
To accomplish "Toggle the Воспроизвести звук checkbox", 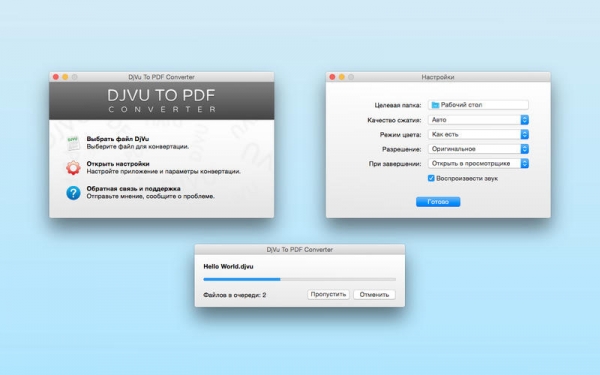I will pos(431,178).
